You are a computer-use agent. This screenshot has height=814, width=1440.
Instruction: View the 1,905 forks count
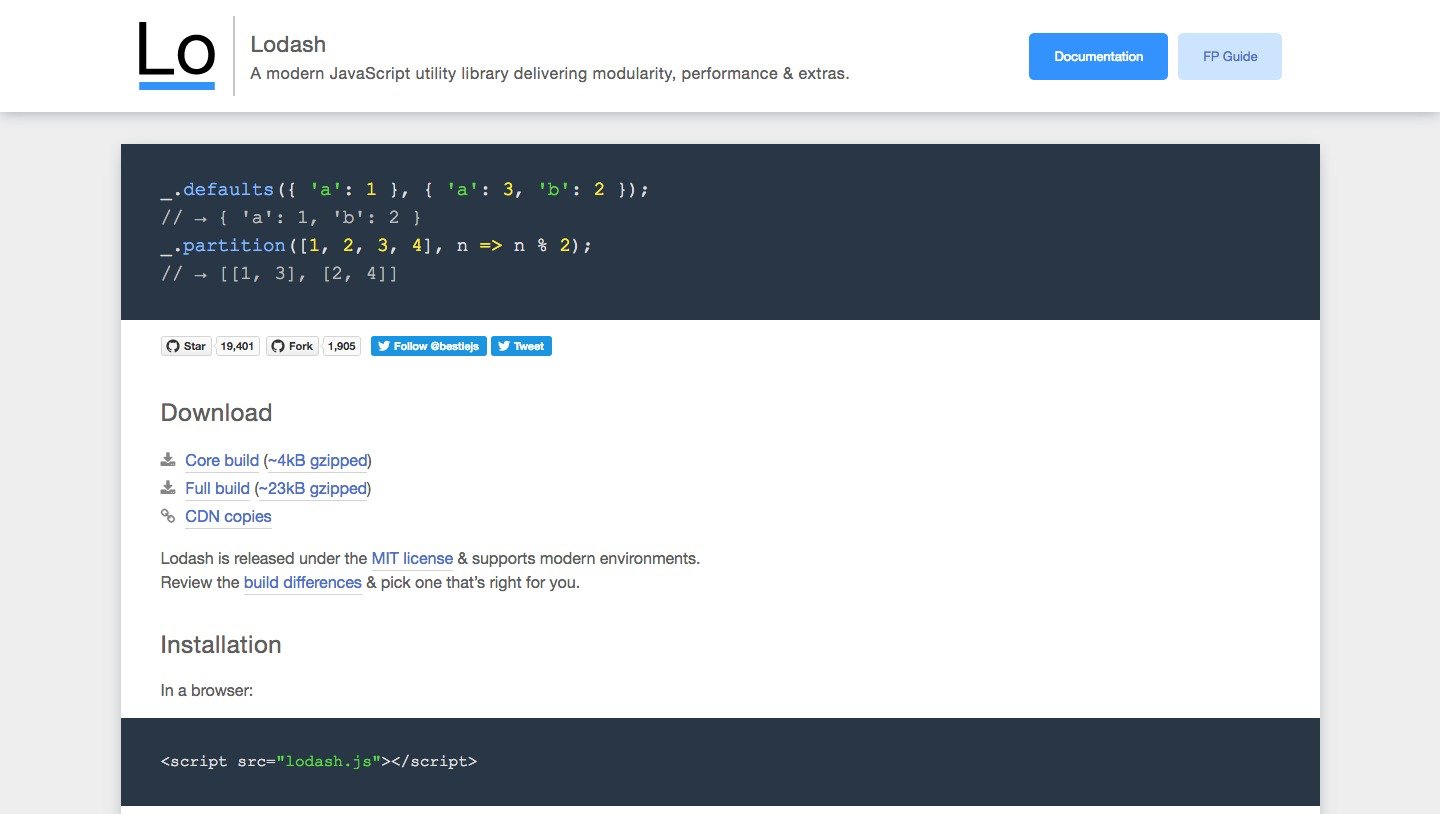click(x=342, y=346)
